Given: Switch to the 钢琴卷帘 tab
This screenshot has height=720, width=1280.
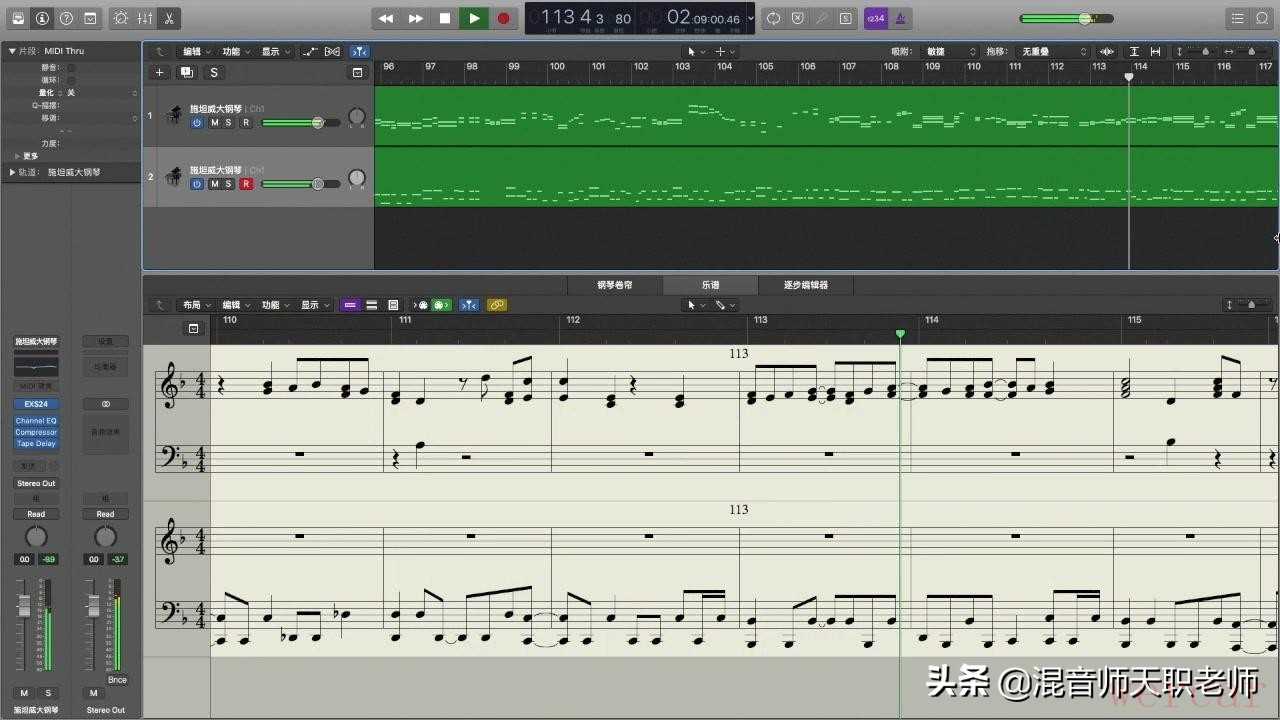Looking at the screenshot, I should [615, 285].
